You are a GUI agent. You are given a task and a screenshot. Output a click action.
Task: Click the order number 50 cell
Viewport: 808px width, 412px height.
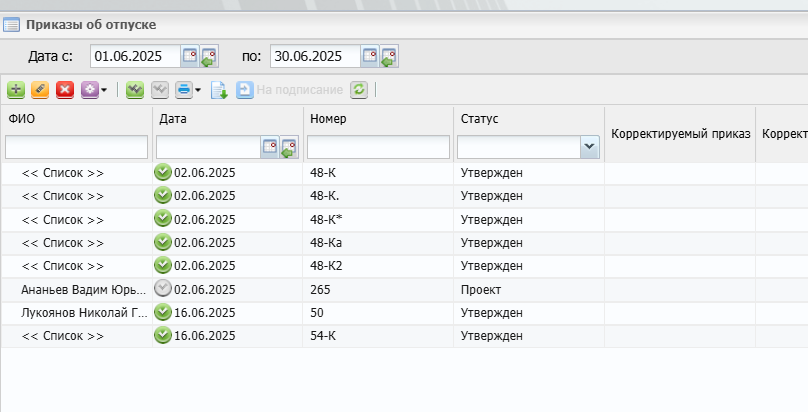pos(378,313)
